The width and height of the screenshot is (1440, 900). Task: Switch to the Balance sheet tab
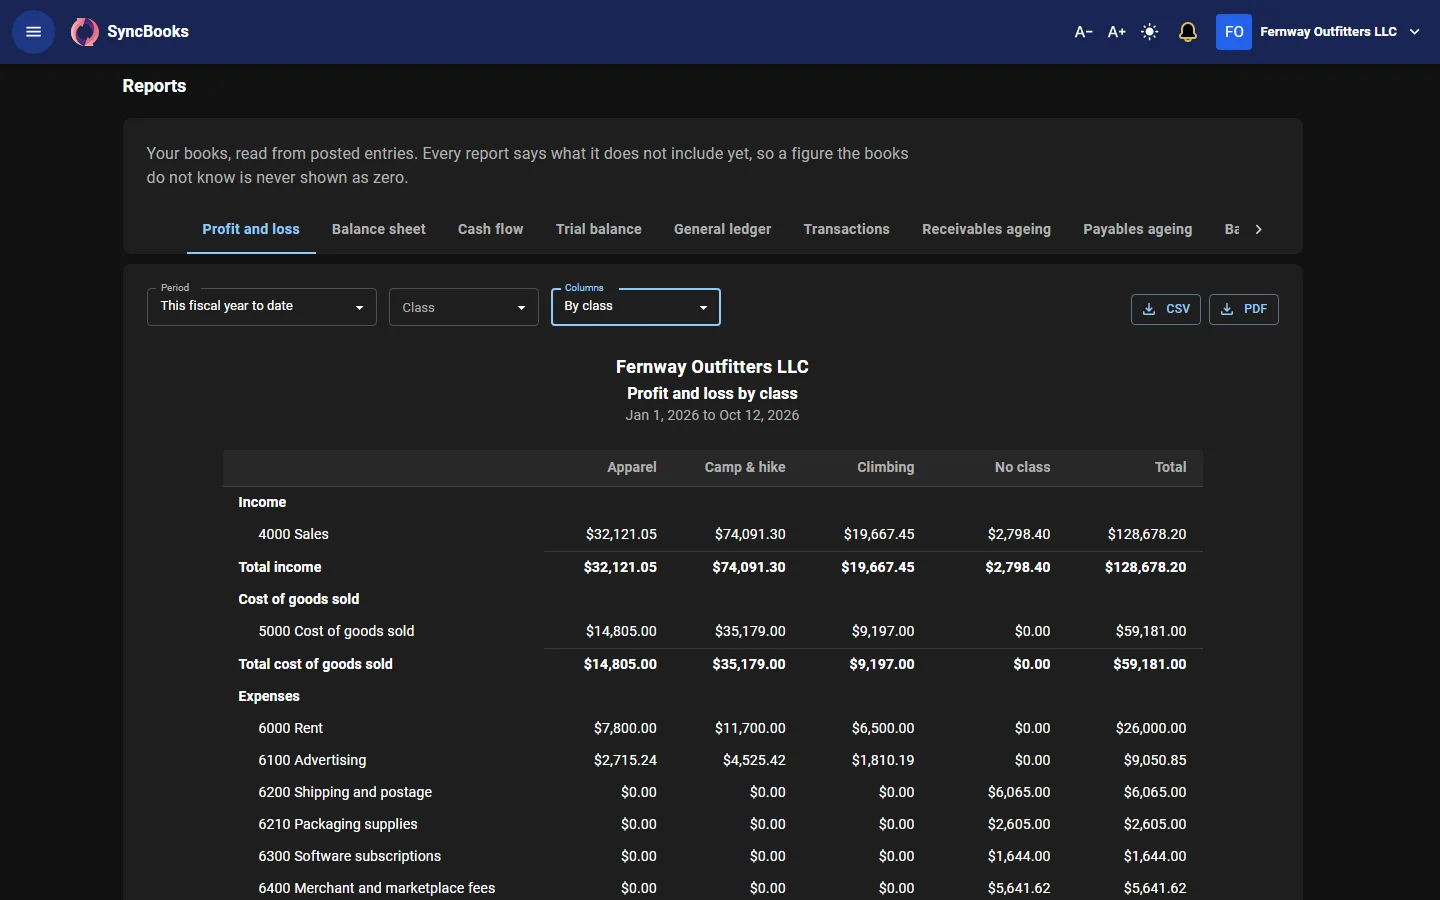pyautogui.click(x=379, y=229)
